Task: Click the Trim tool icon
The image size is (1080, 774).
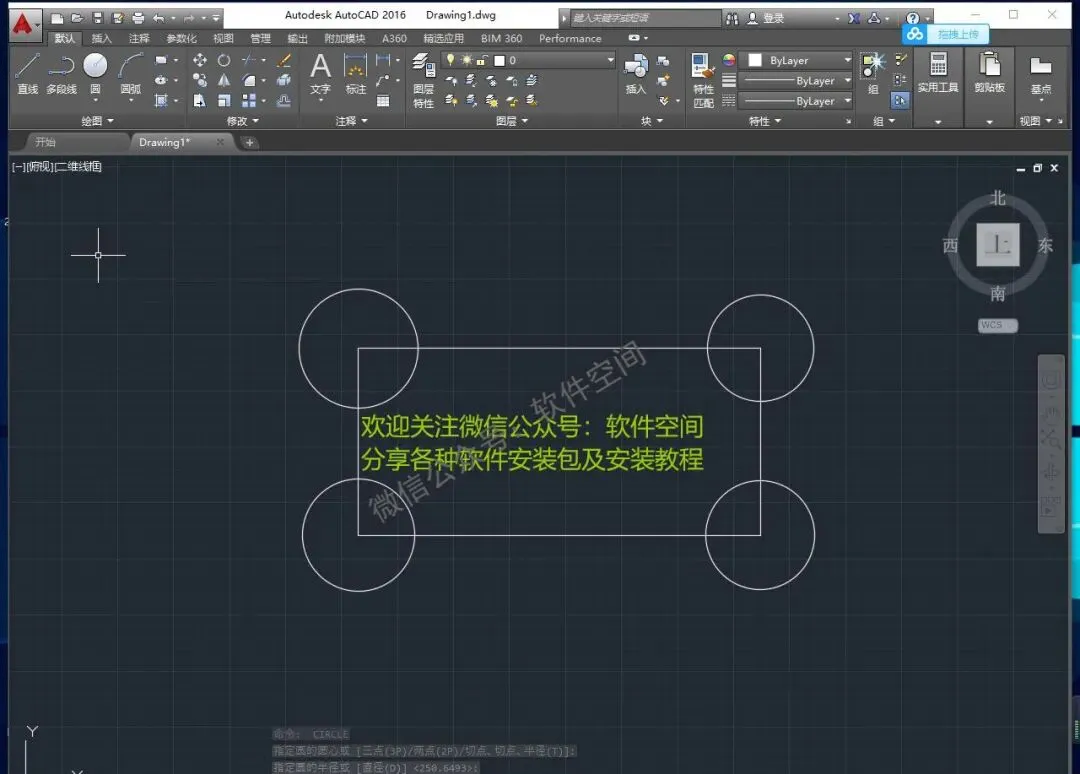Action: click(249, 61)
